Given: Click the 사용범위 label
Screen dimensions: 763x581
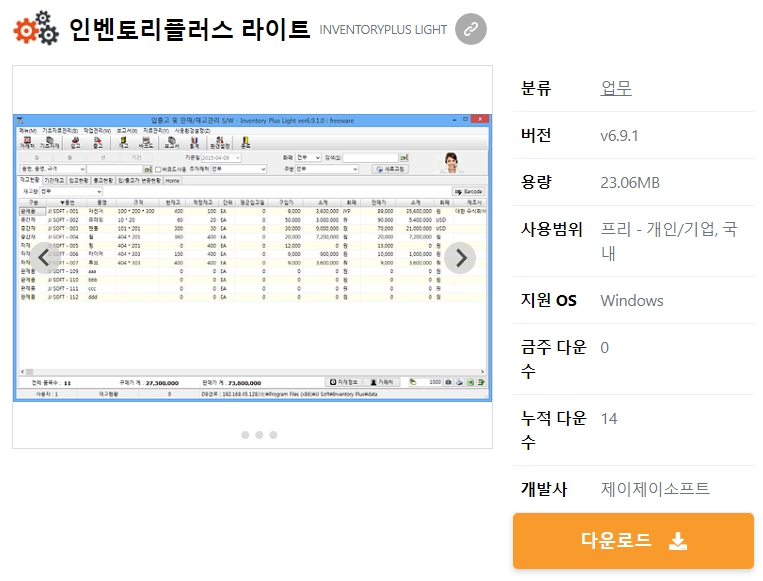Looking at the screenshot, I should point(551,229).
